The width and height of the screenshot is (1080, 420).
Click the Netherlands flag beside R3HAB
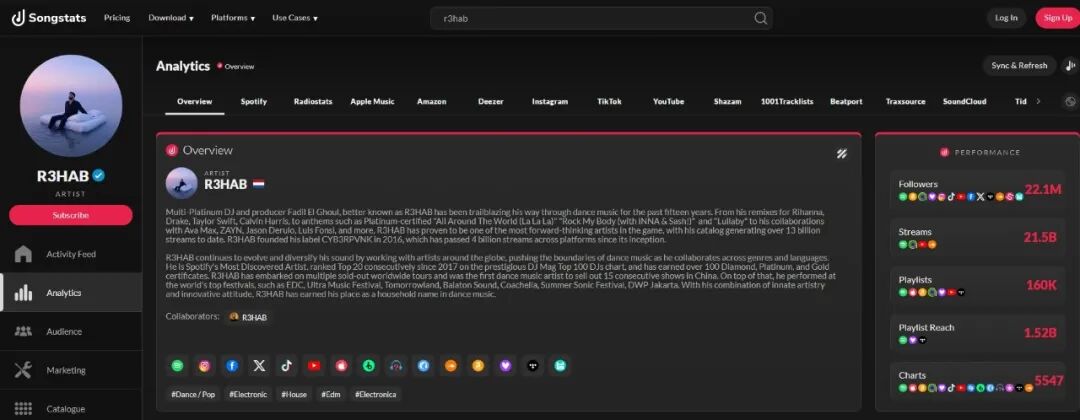pos(258,185)
